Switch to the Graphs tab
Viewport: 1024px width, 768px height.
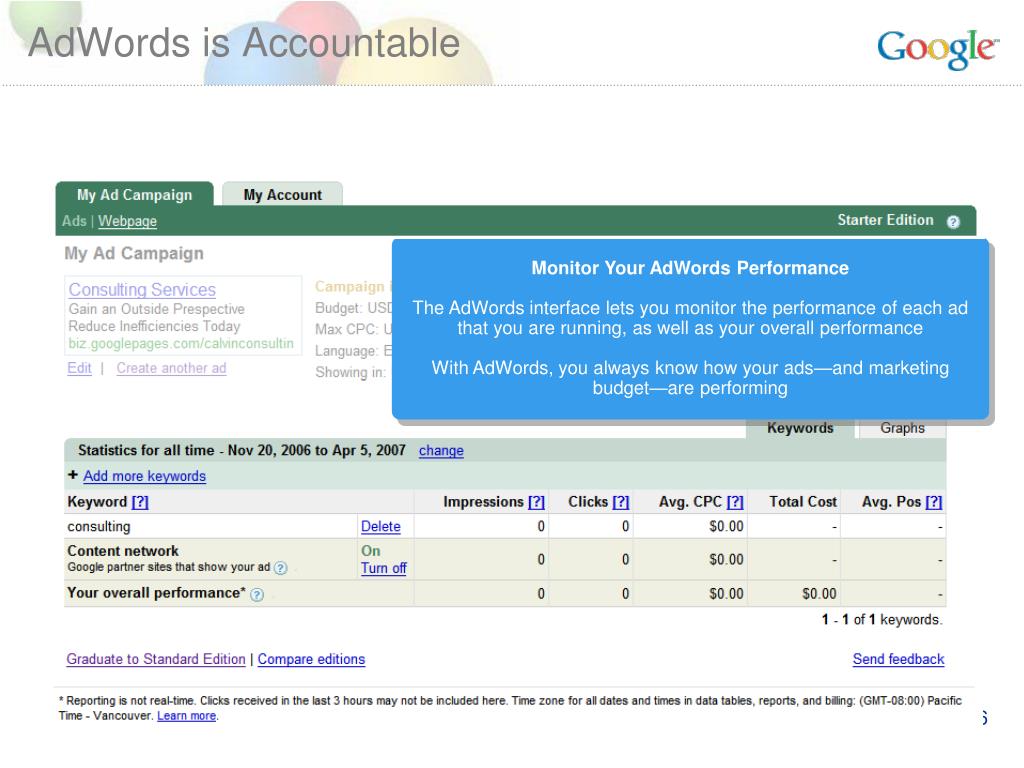tap(903, 428)
